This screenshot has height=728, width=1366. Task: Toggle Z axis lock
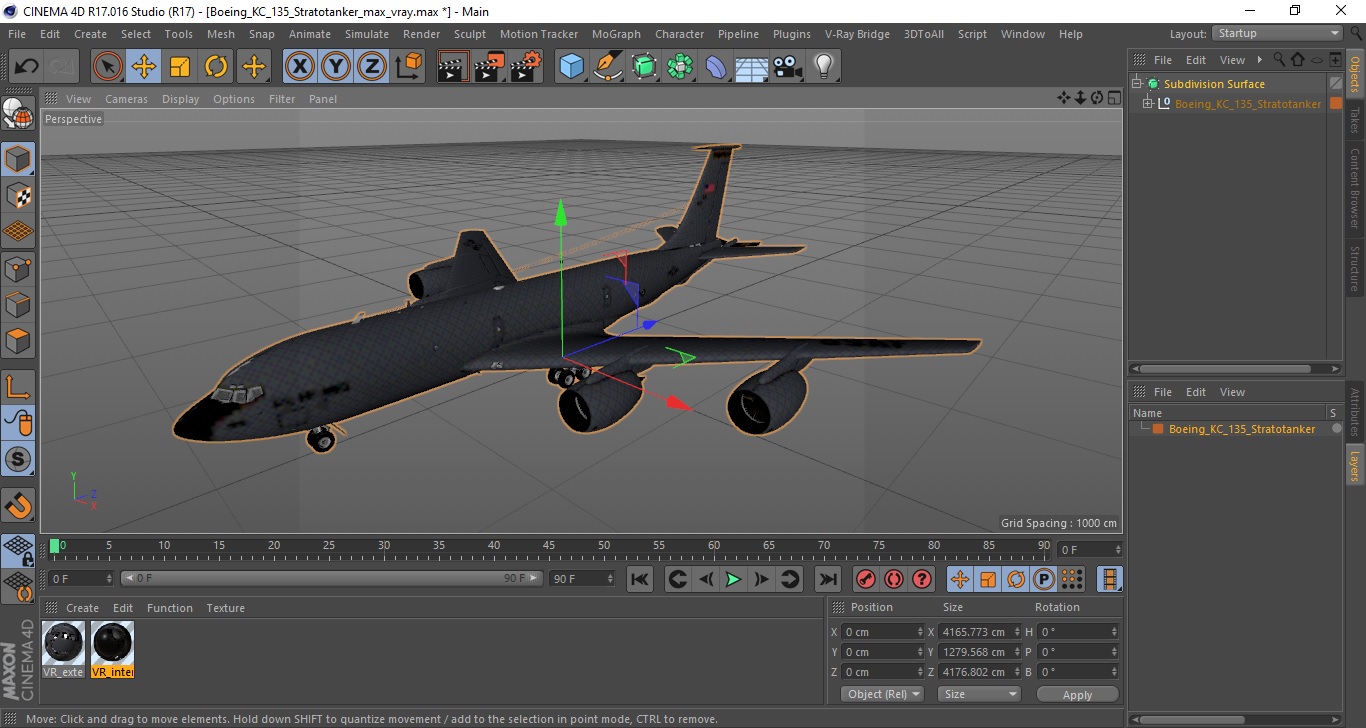pyautogui.click(x=372, y=67)
